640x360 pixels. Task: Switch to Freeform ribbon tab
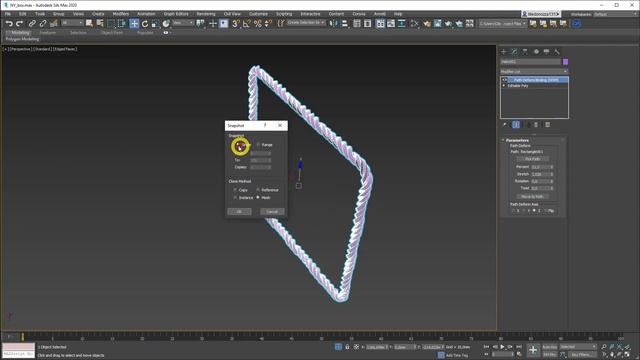tap(48, 33)
